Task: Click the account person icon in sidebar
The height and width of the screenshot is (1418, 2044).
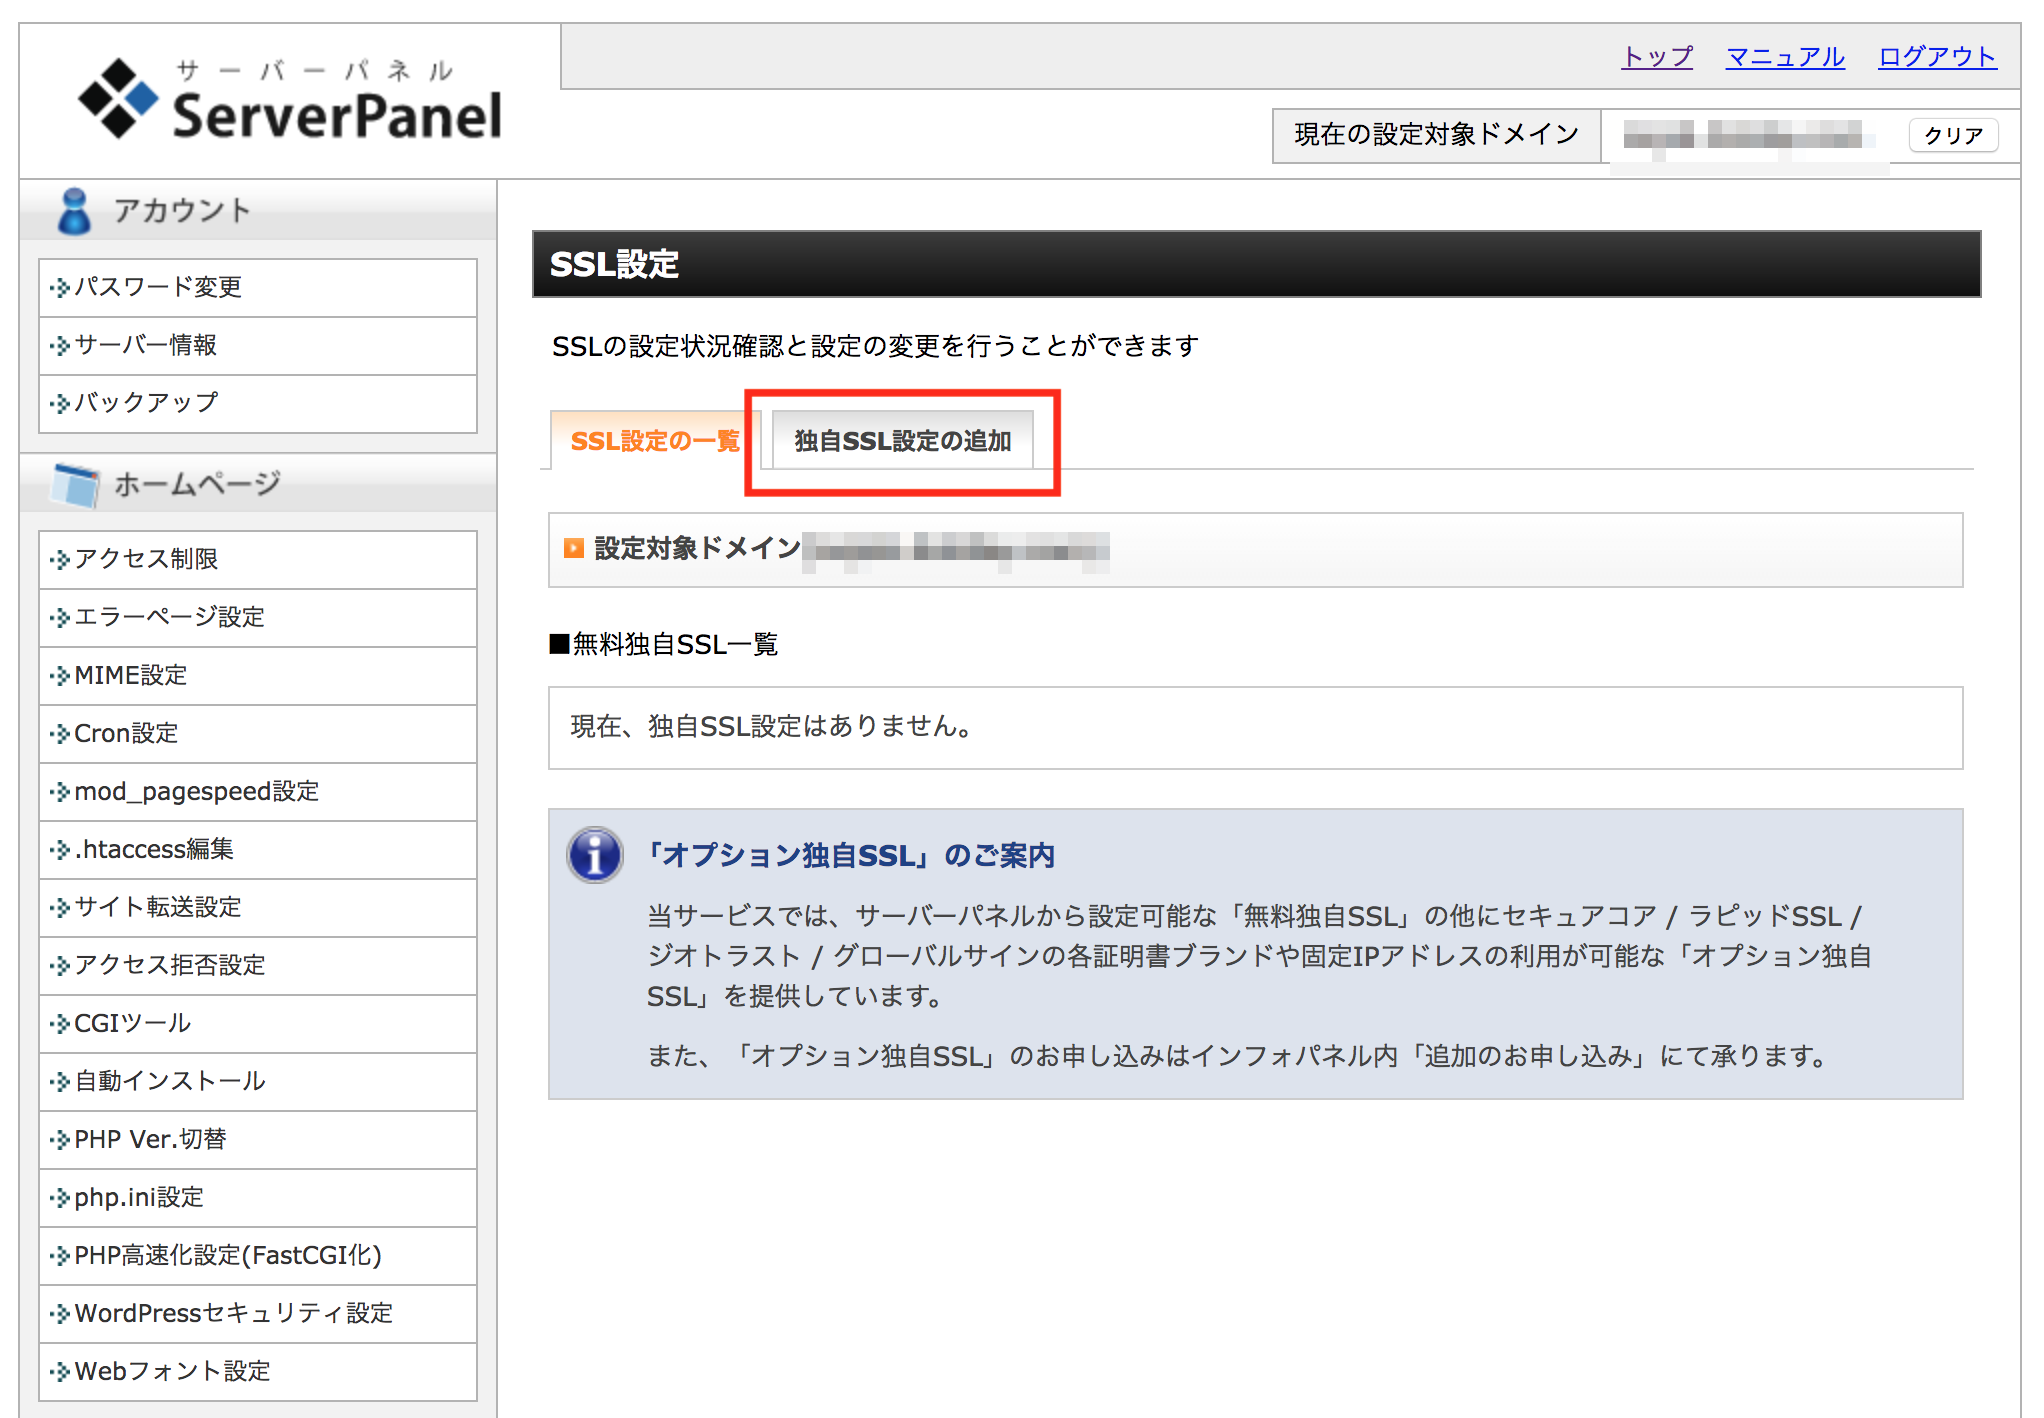Action: (75, 210)
